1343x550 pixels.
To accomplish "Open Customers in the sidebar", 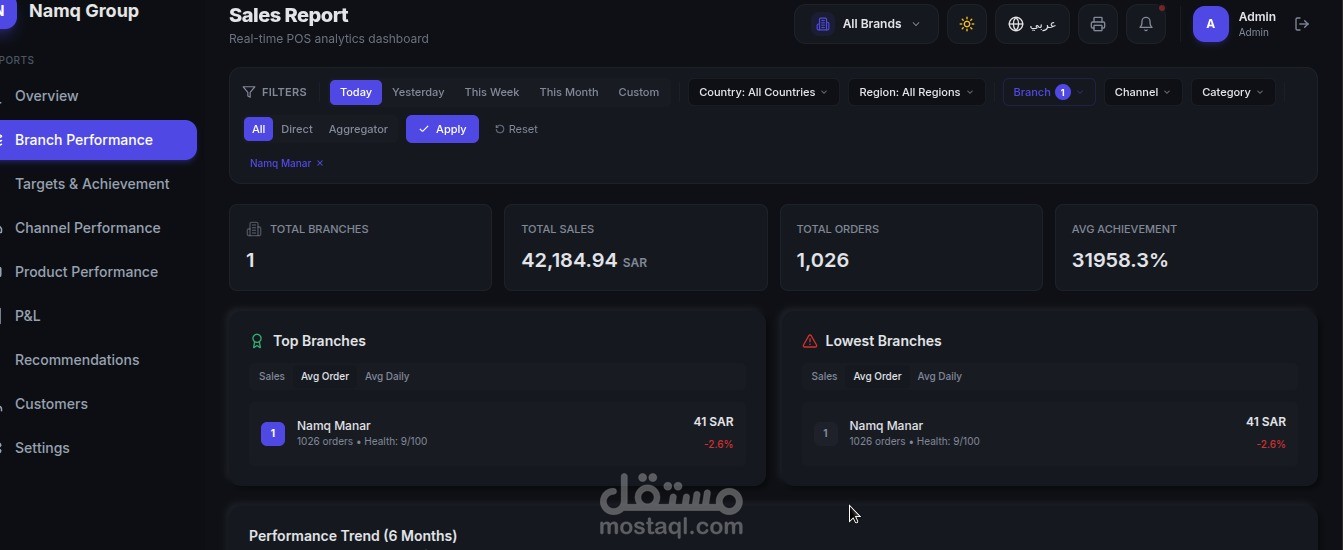I will click(x=98, y=404).
